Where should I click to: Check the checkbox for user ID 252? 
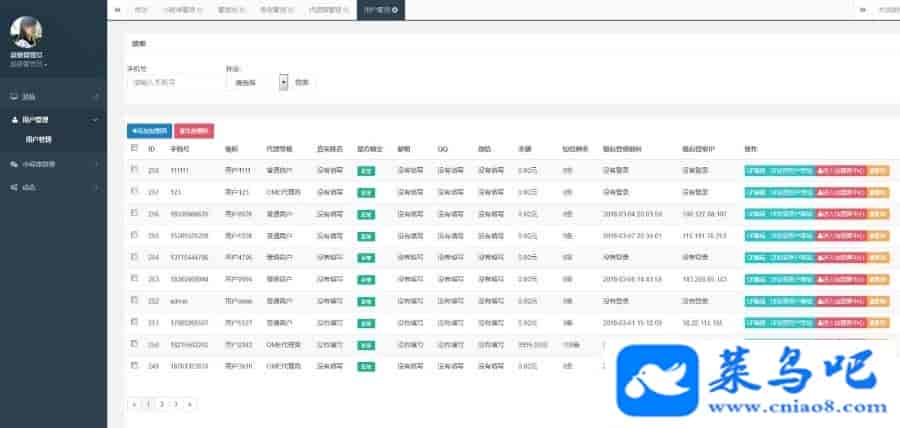pos(135,298)
